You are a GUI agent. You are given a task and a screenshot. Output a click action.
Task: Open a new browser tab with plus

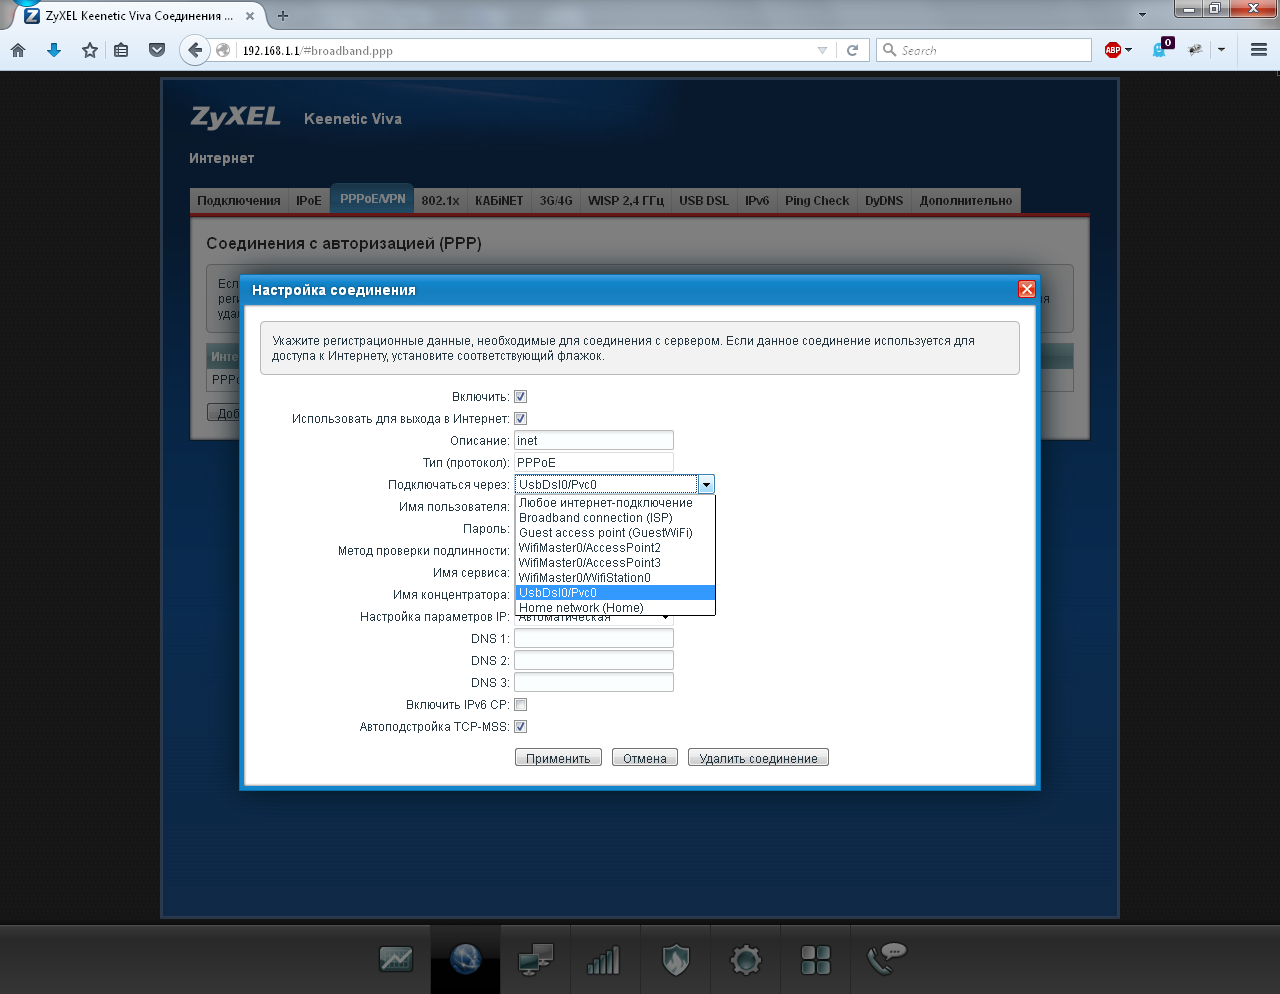283,16
